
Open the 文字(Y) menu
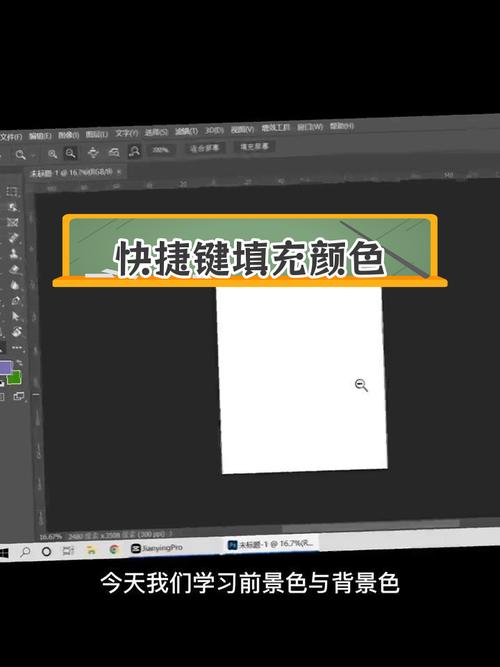[x=126, y=133]
